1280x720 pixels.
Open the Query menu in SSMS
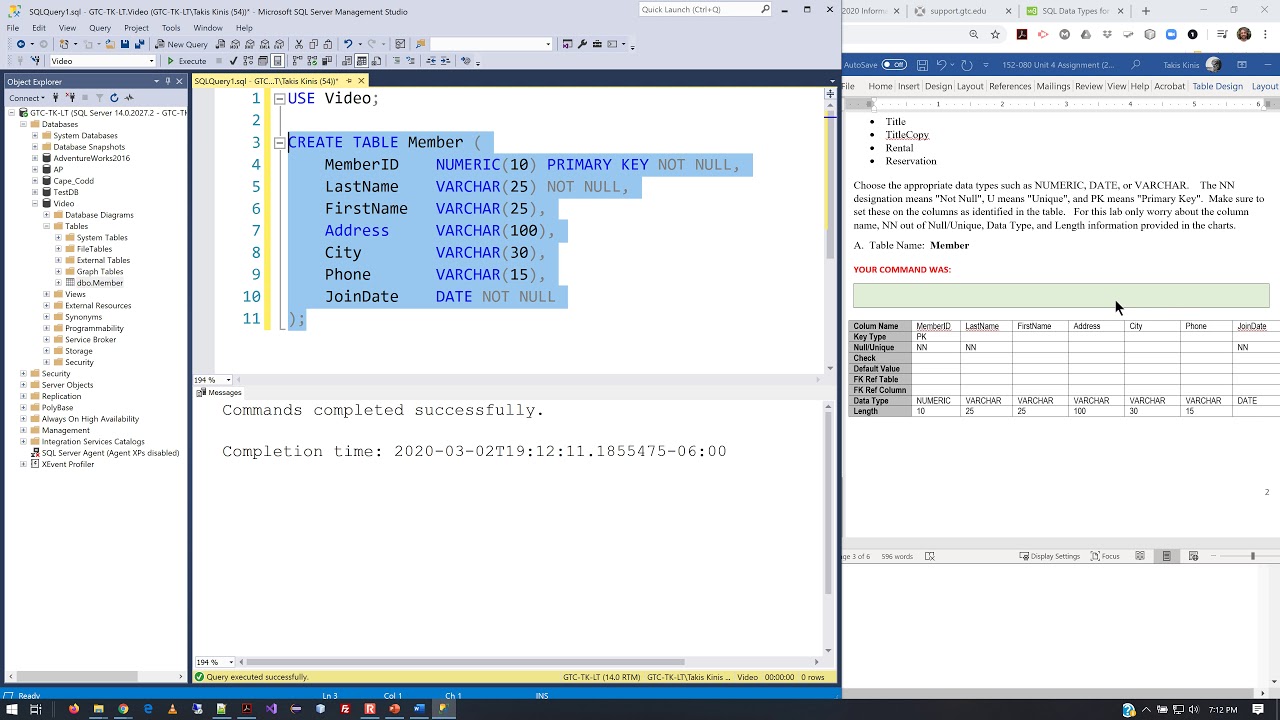click(99, 28)
